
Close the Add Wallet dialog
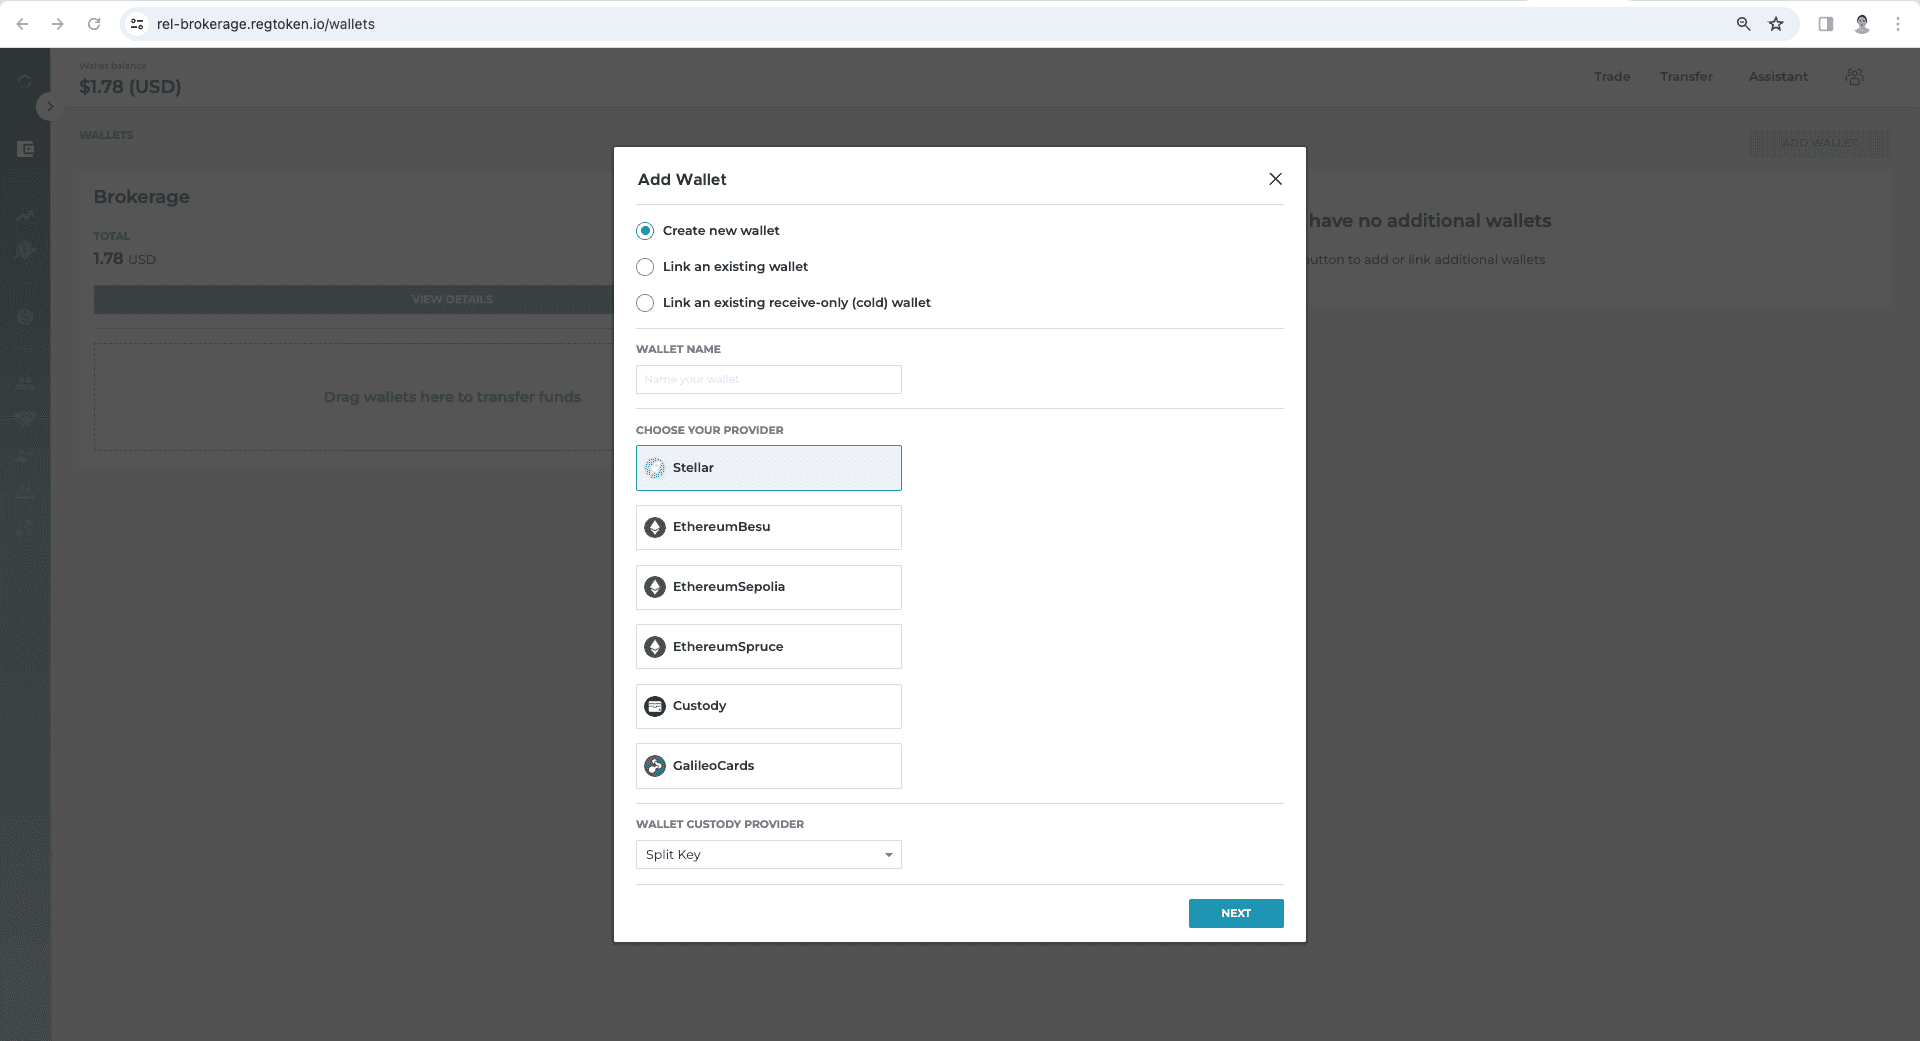click(1275, 179)
